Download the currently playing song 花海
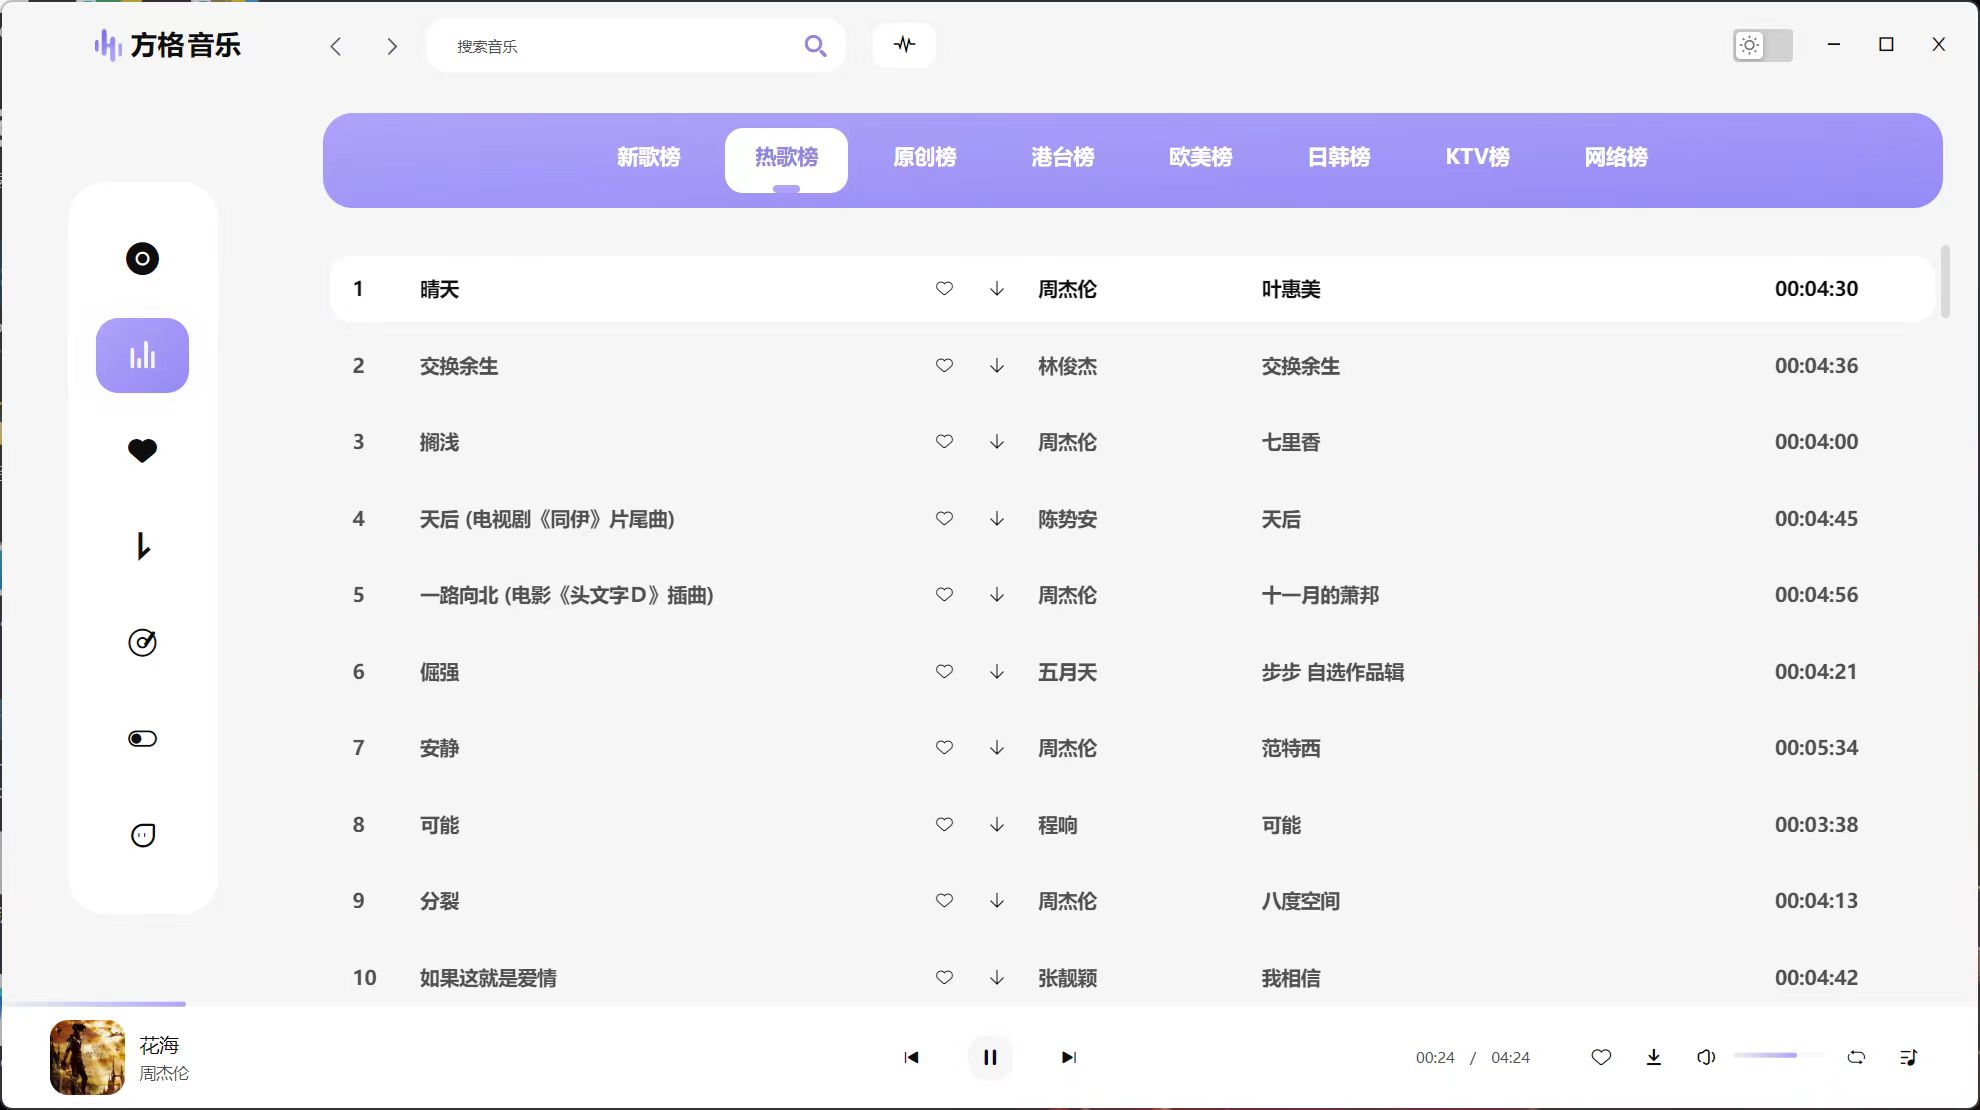 click(1654, 1057)
